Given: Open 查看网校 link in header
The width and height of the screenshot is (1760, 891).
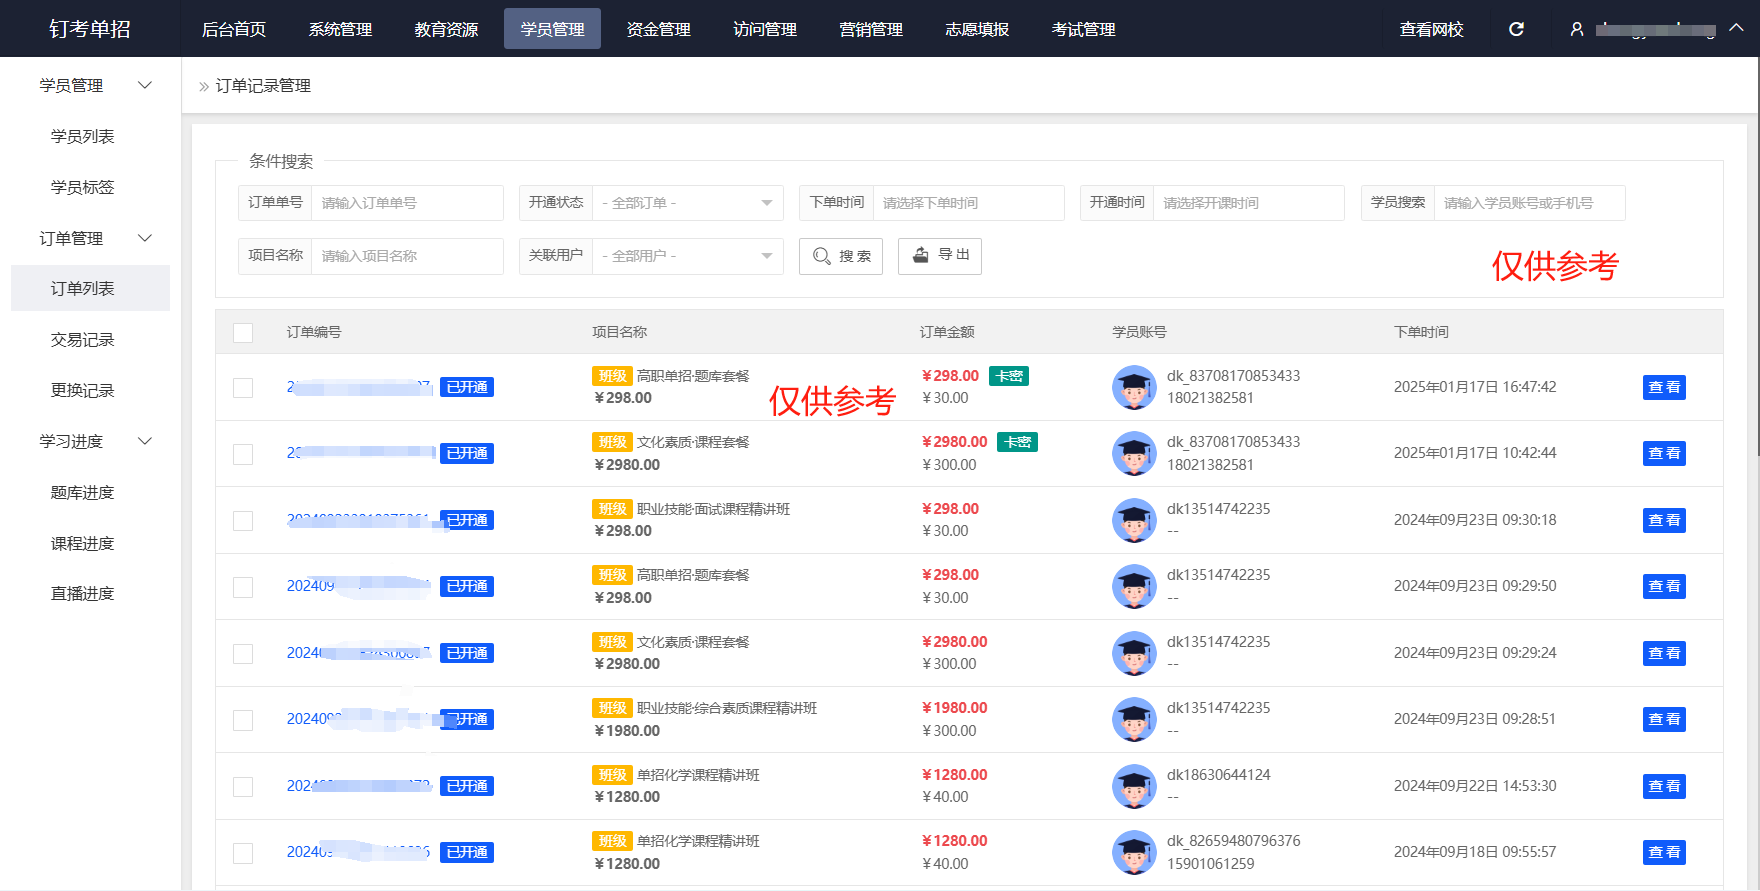Looking at the screenshot, I should point(1431,29).
